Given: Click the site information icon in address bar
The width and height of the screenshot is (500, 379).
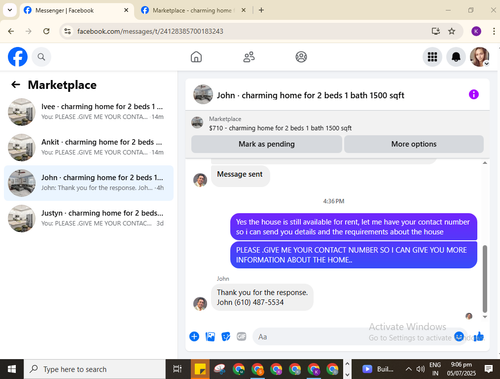Looking at the screenshot, I should click(68, 31).
